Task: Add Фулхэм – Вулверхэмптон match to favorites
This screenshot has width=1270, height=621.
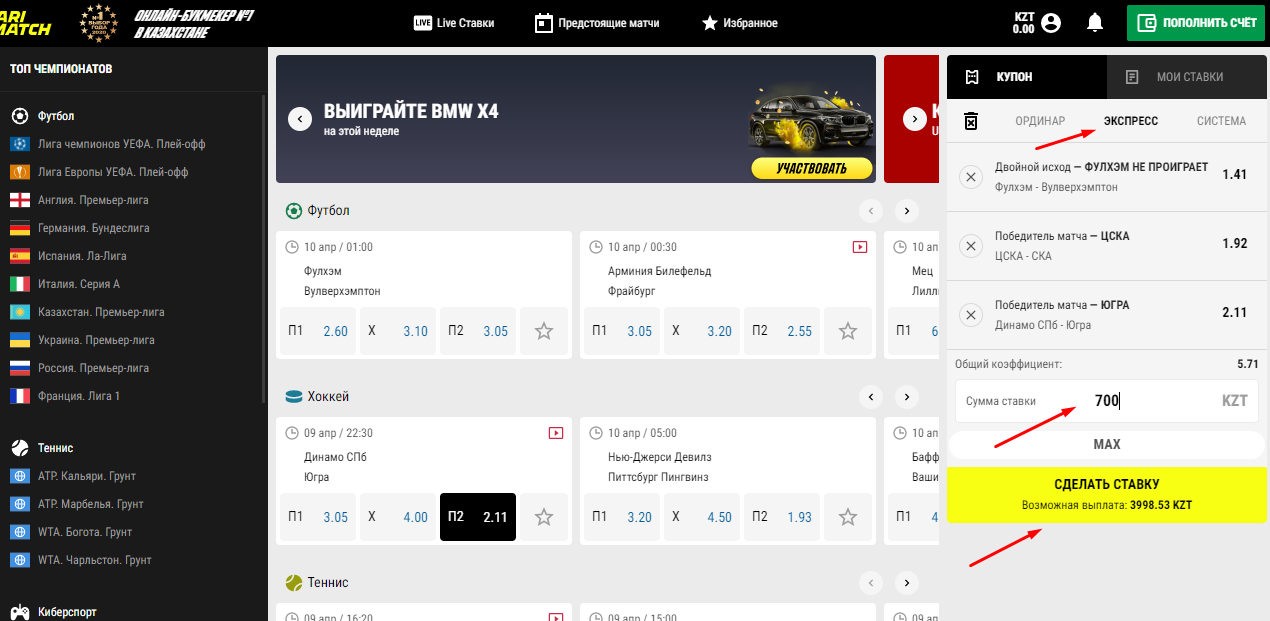Action: (x=544, y=331)
